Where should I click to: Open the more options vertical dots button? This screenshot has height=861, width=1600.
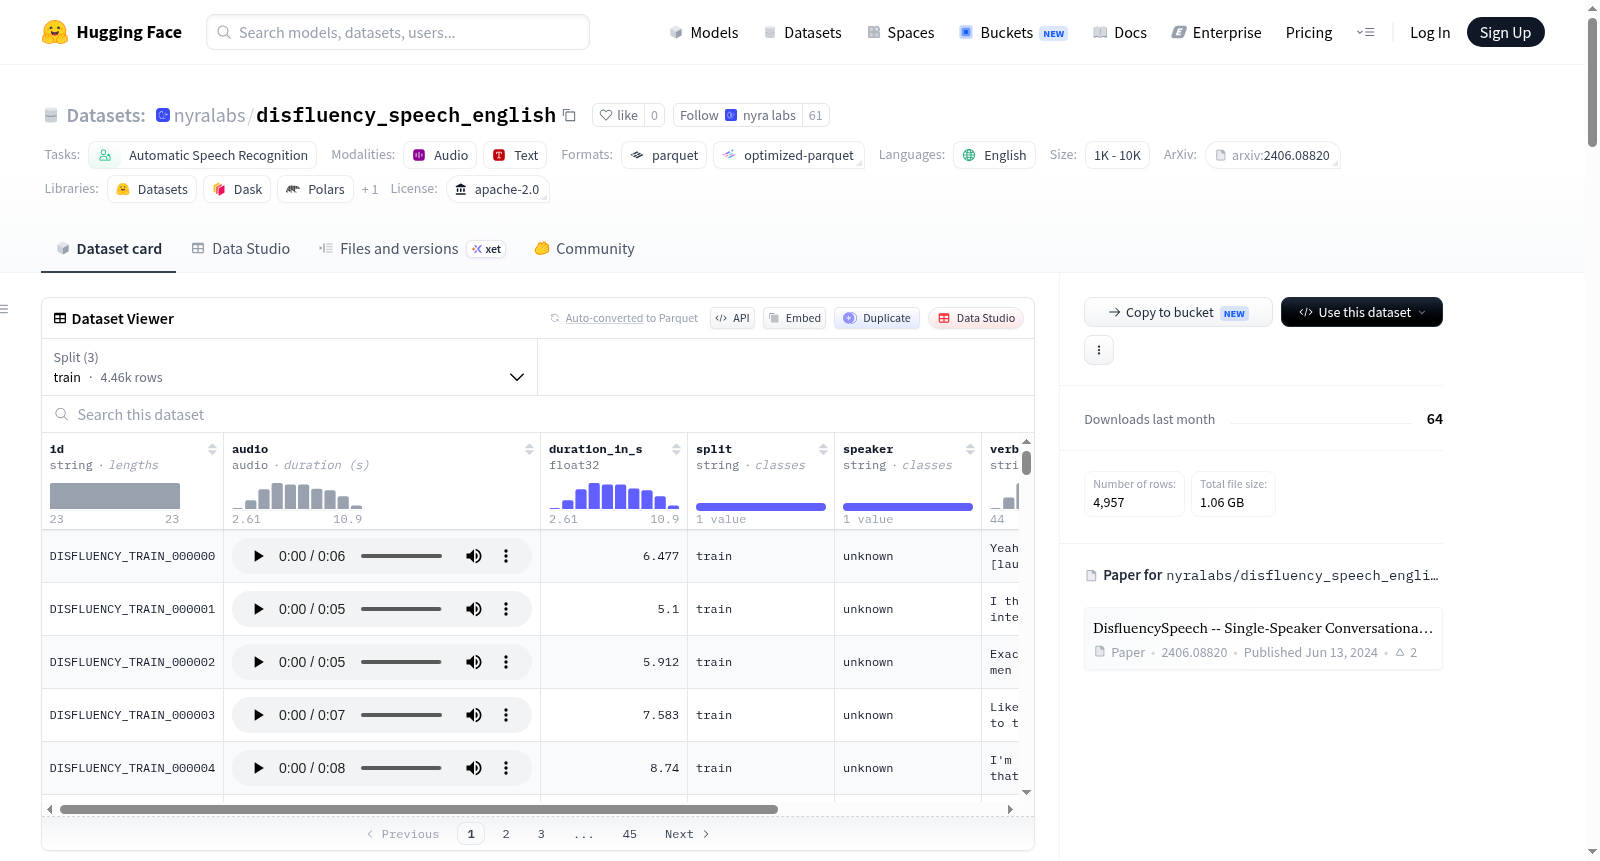coord(1099,350)
